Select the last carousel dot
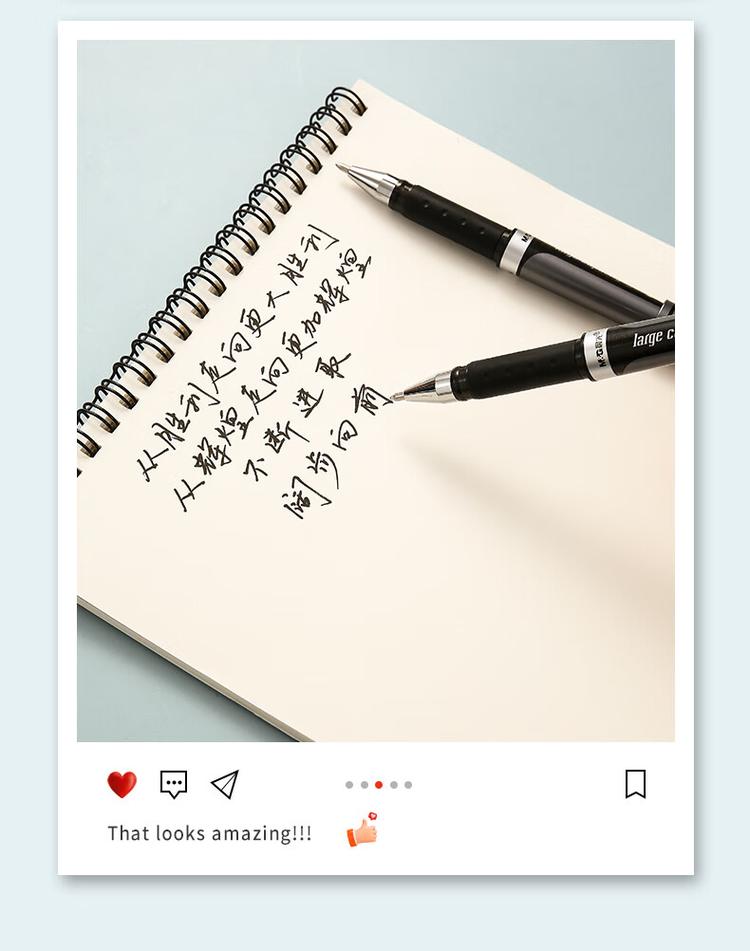The image size is (750, 951). [x=409, y=785]
